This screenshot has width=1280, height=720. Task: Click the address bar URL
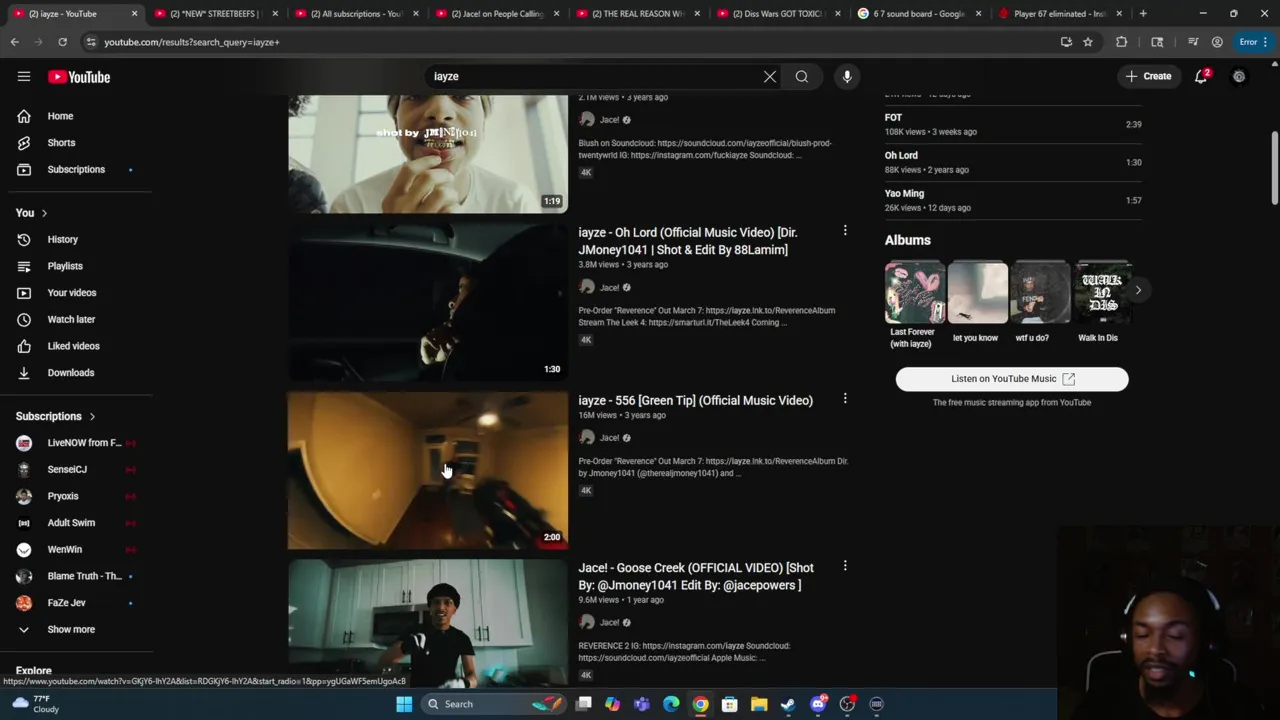coord(192,42)
